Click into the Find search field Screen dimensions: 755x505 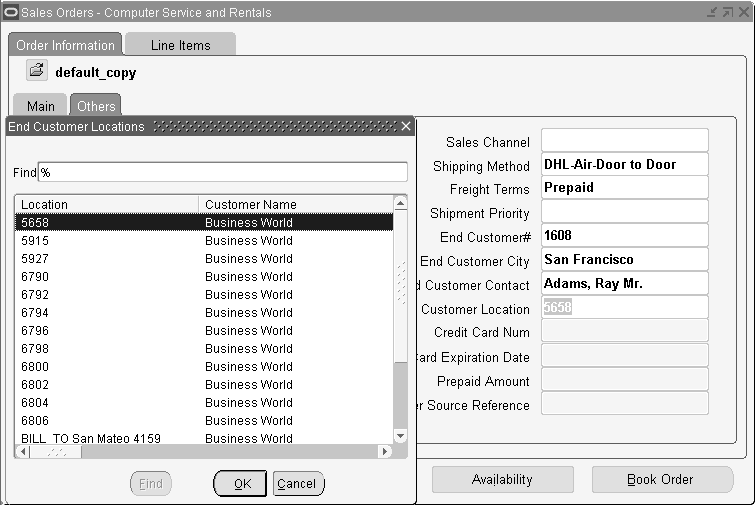coord(222,172)
